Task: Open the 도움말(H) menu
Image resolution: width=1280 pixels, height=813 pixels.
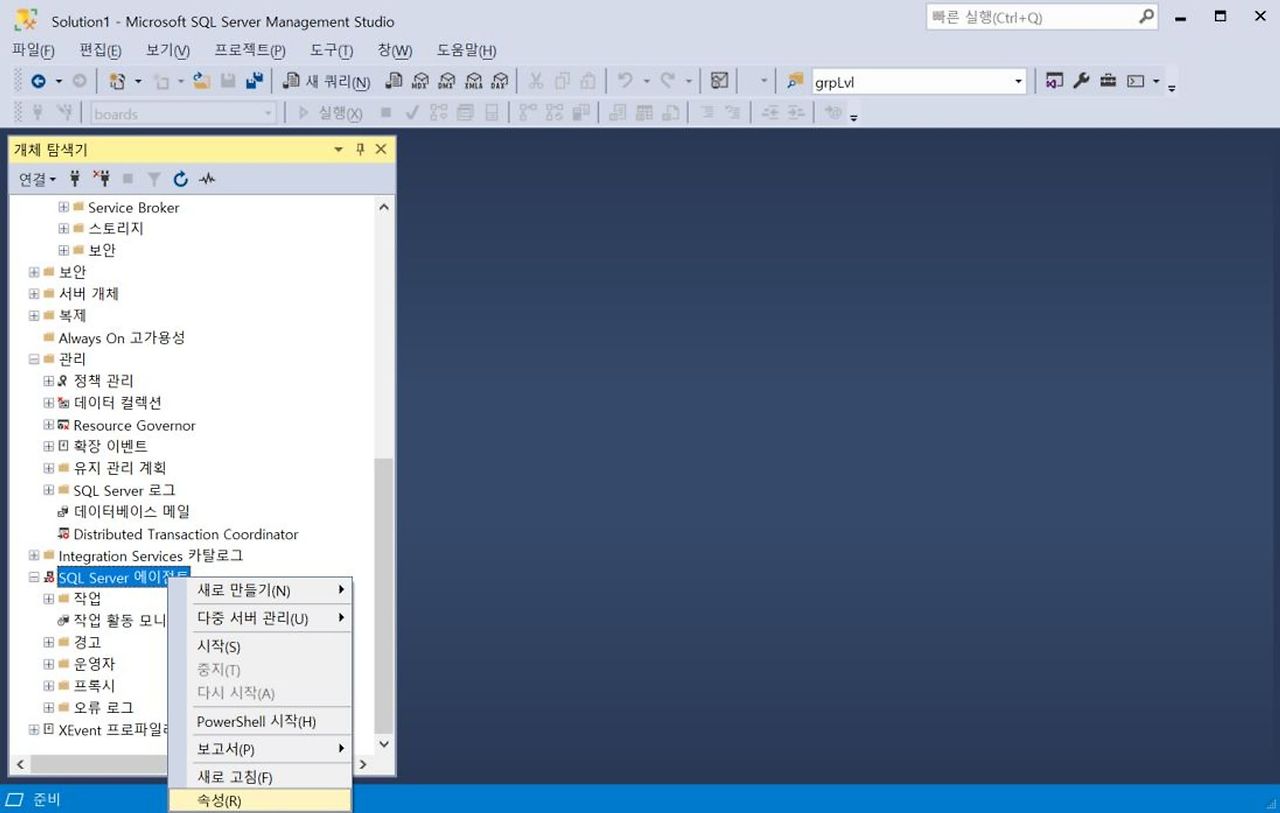Action: tap(467, 51)
